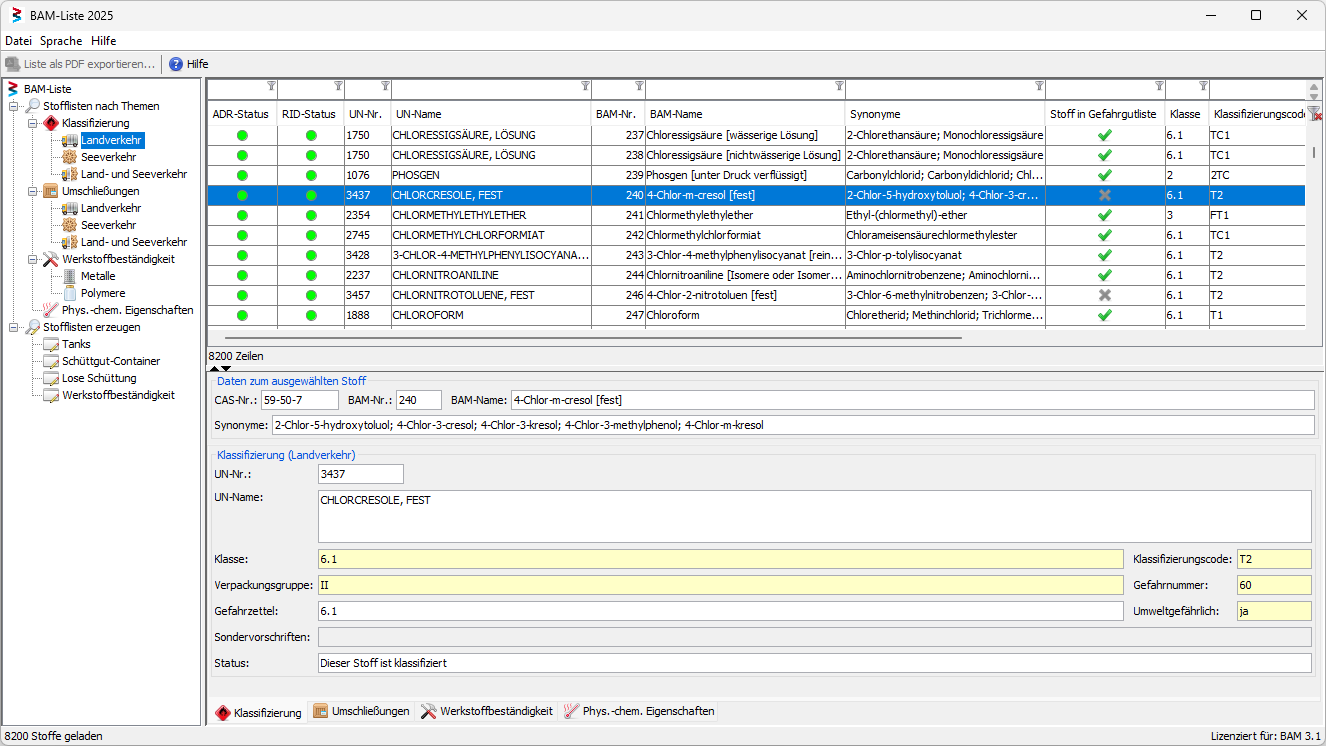The image size is (1326, 746).
Task: Click the filter funnel above the UN-Nr. column
Action: pyautogui.click(x=386, y=86)
